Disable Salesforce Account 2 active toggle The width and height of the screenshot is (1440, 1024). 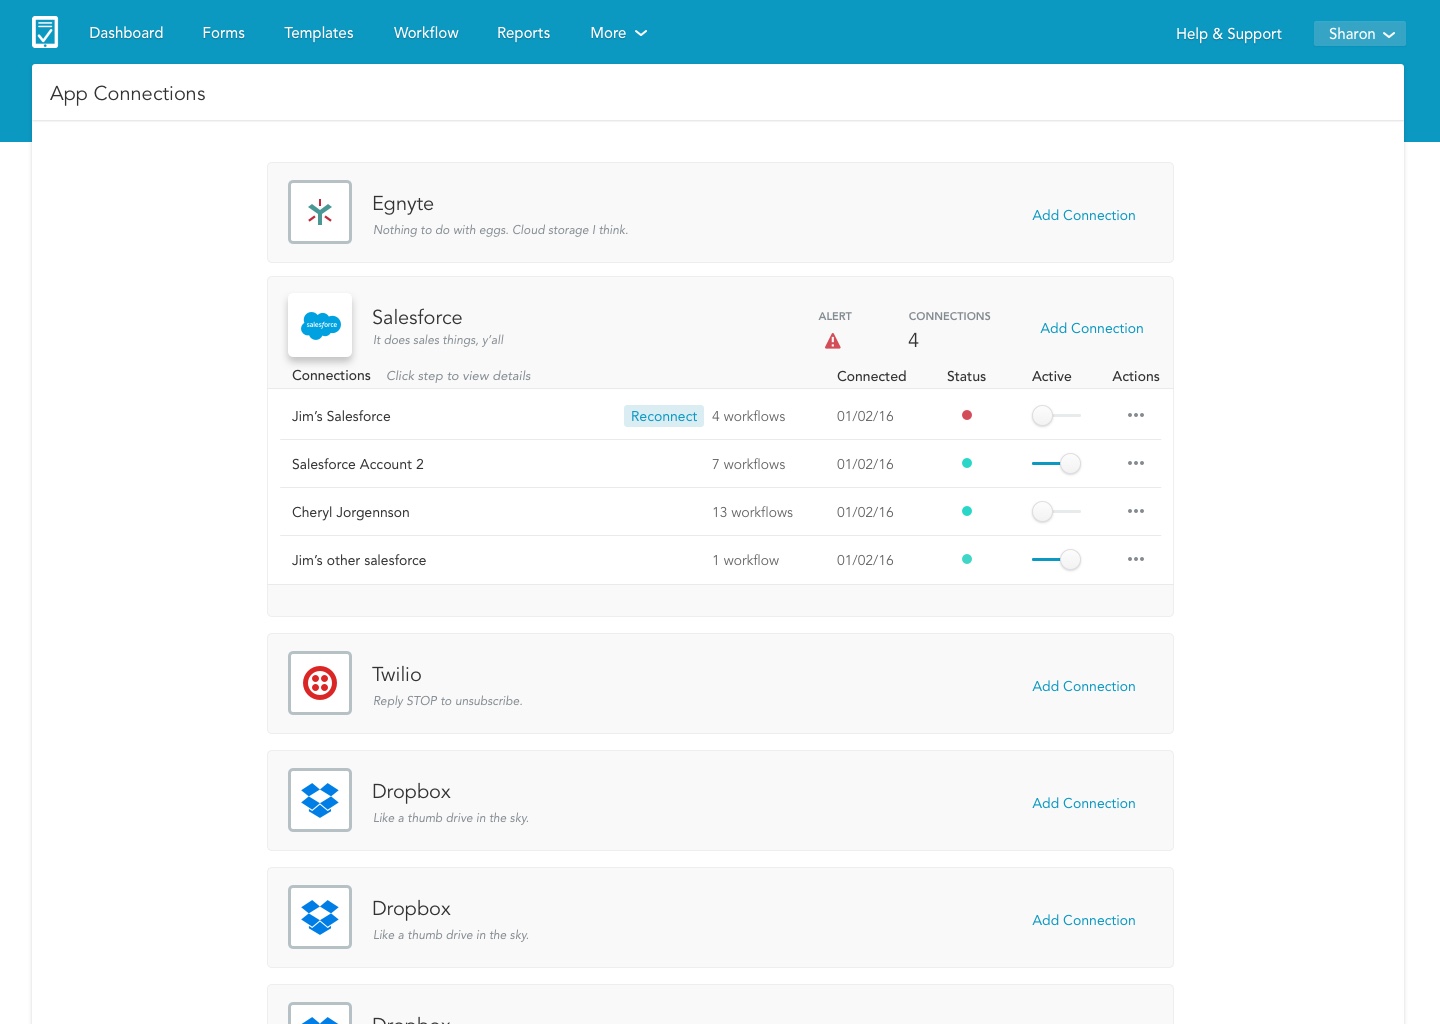tap(1057, 464)
